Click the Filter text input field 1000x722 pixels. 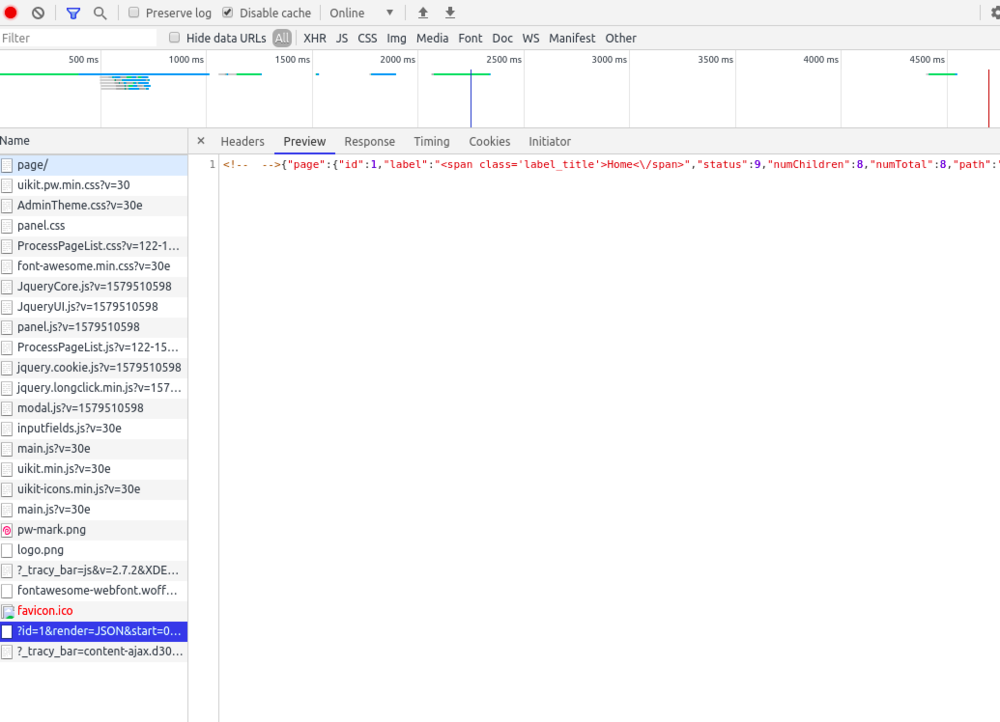coord(78,38)
